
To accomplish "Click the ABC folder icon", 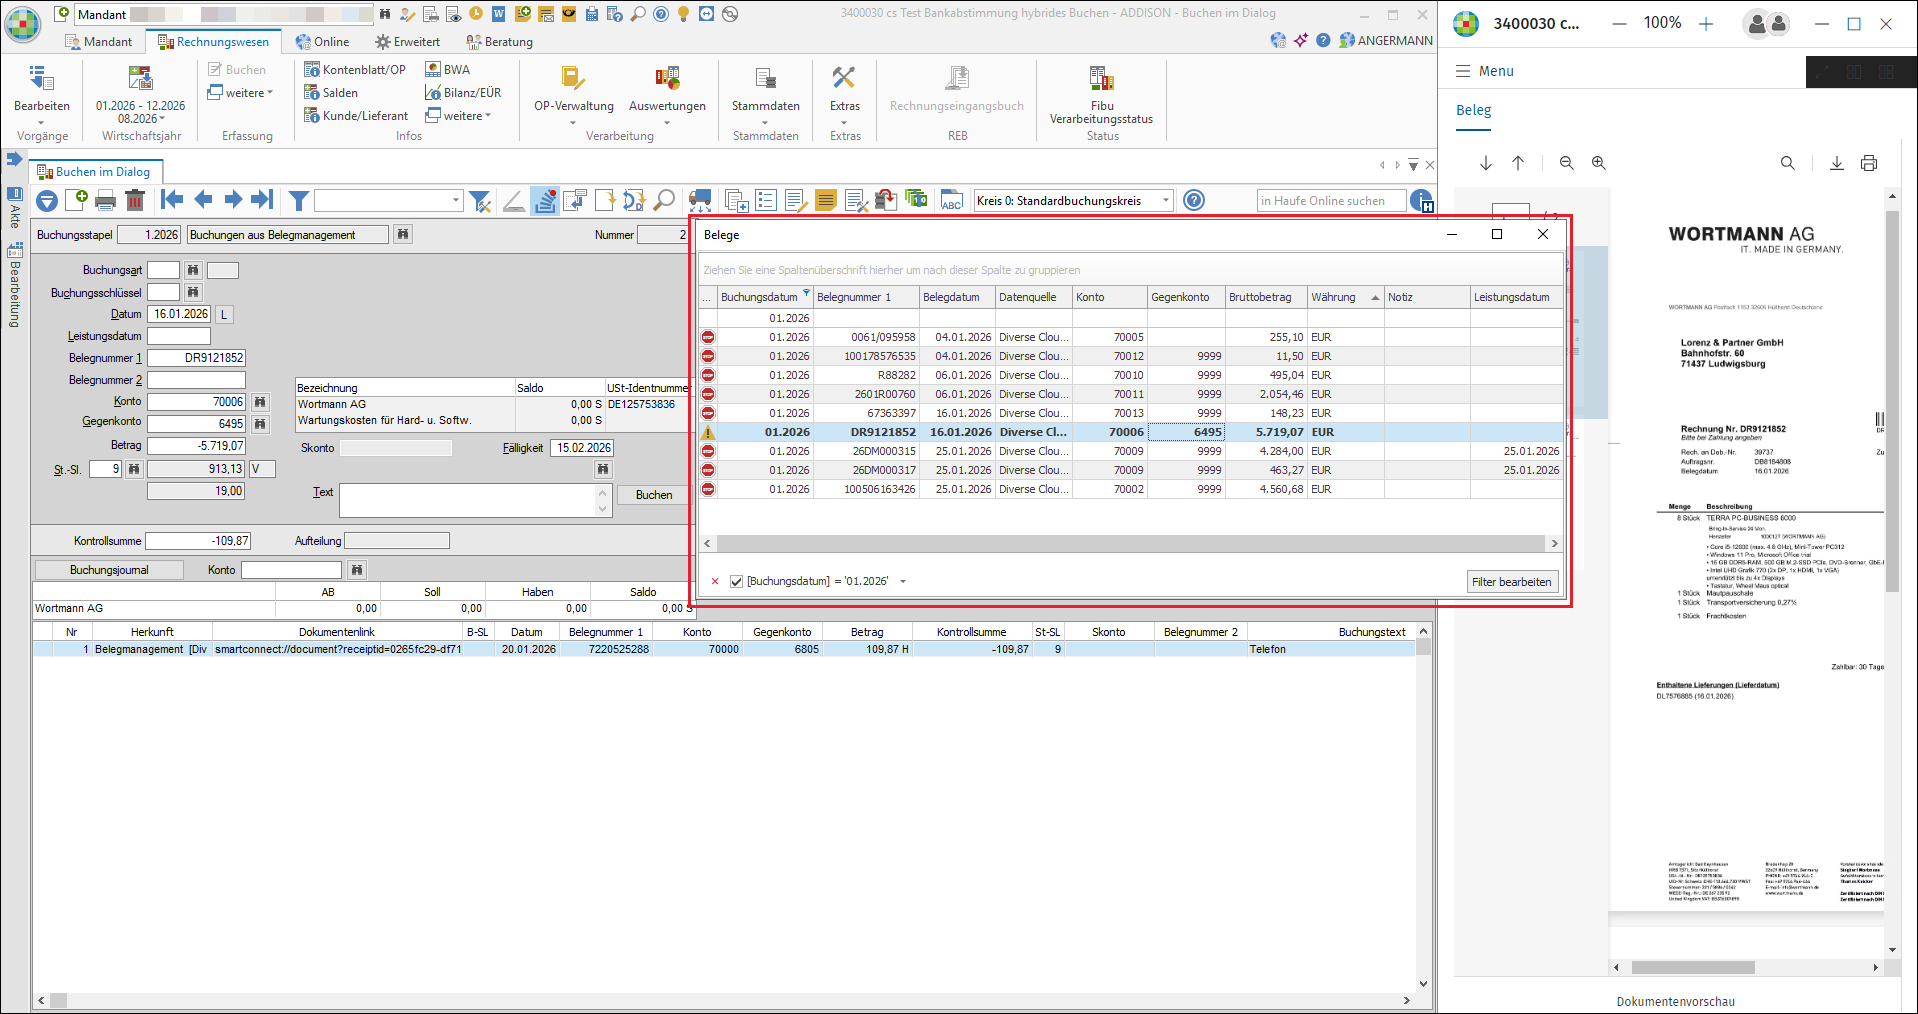I will [x=951, y=201].
